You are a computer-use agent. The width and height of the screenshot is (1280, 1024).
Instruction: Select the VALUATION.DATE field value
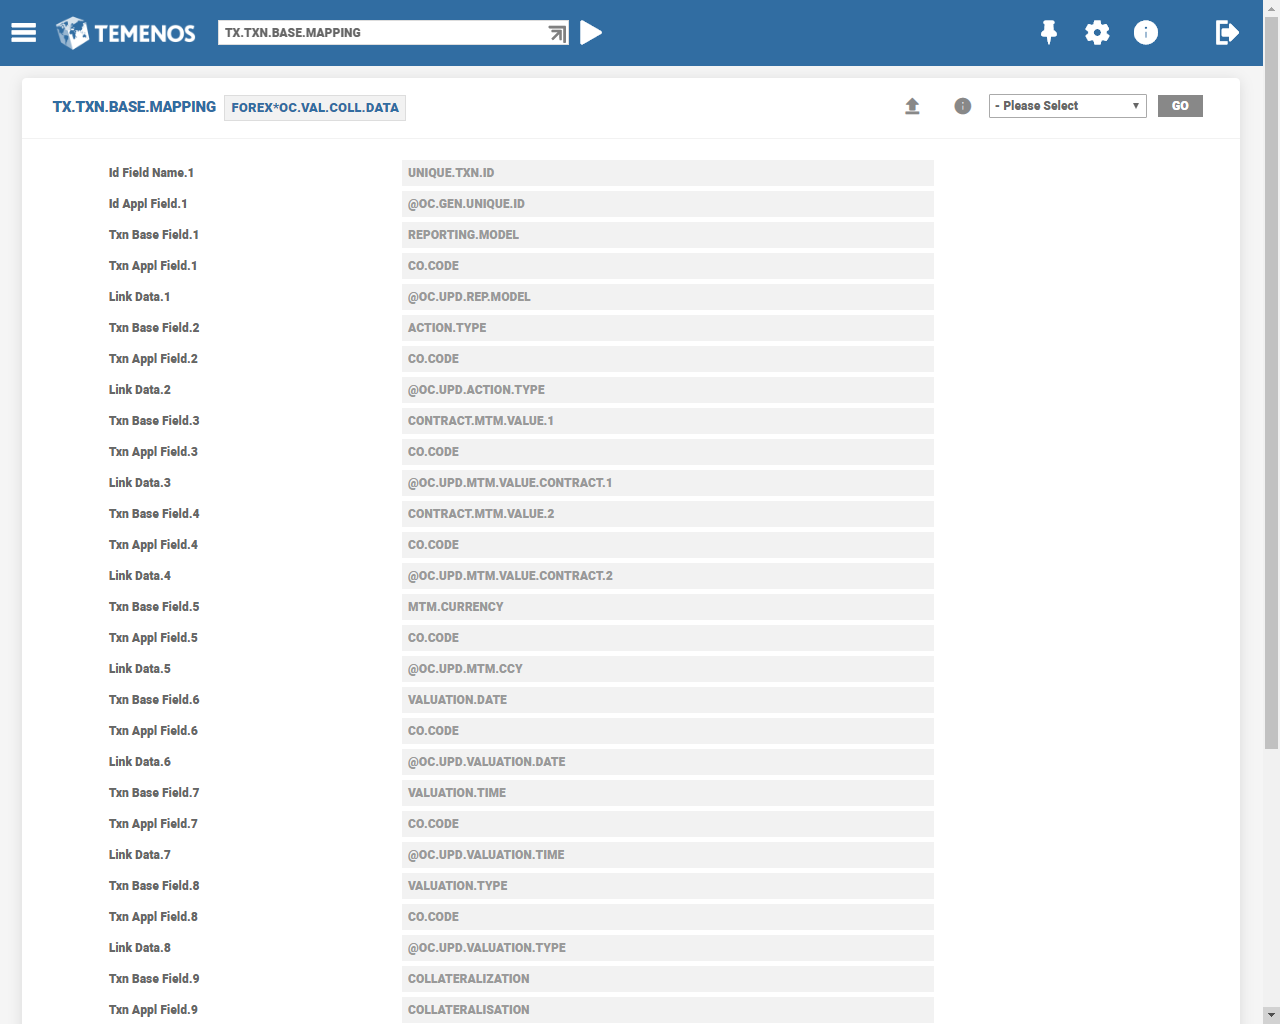tap(668, 700)
